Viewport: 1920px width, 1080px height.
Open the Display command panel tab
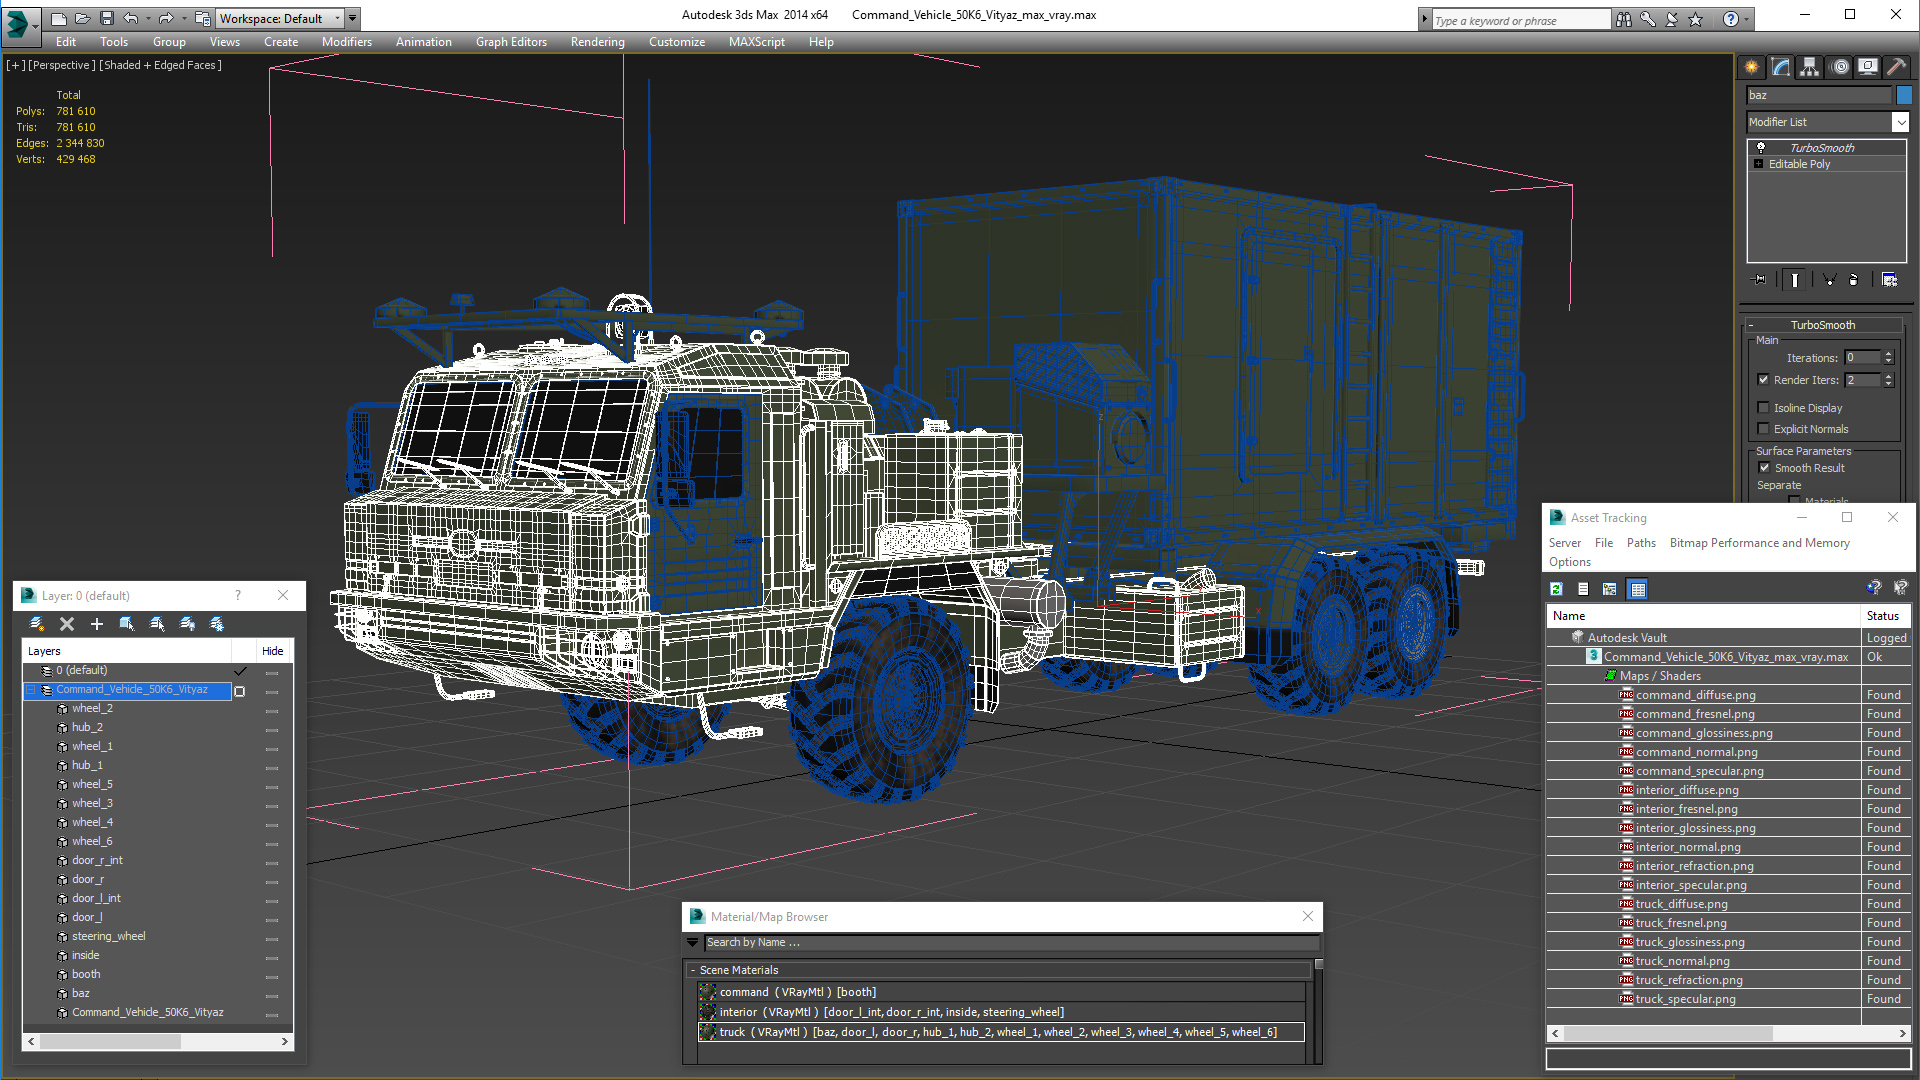point(1868,67)
